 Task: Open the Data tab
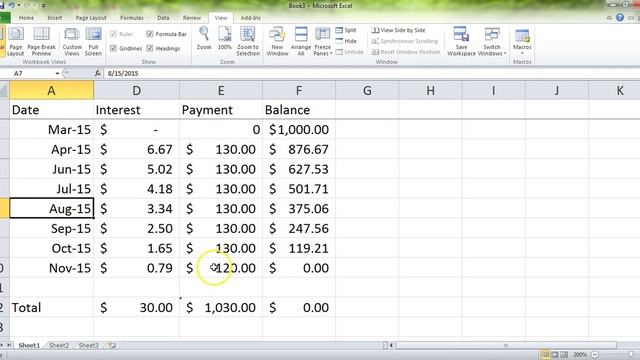coord(163,18)
